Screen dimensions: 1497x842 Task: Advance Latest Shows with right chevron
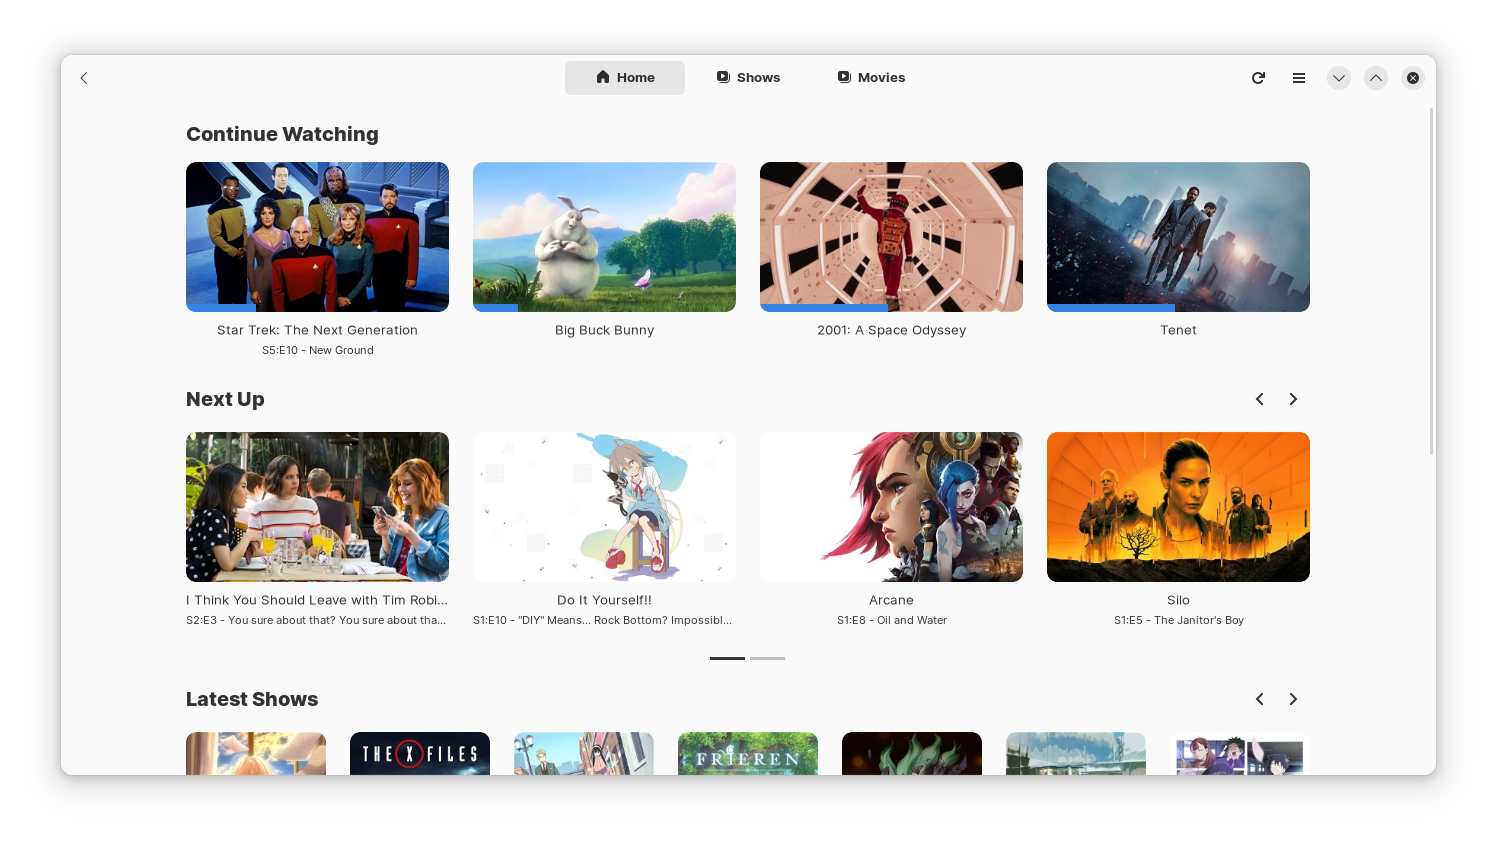click(x=1292, y=699)
